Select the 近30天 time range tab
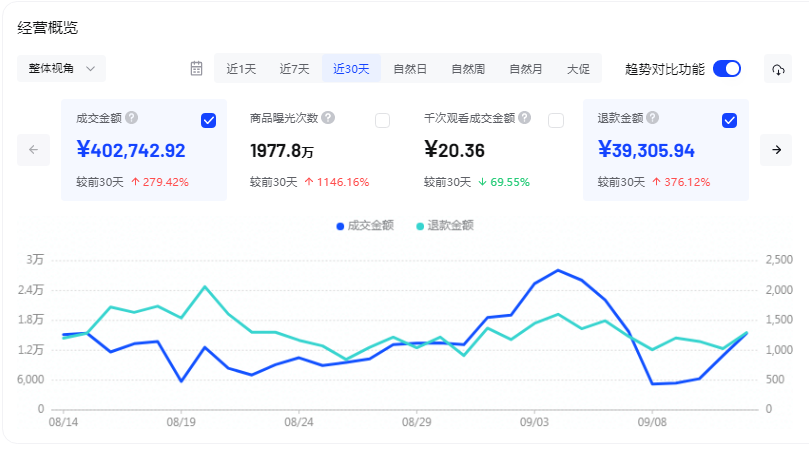The height and width of the screenshot is (451, 809). (351, 69)
